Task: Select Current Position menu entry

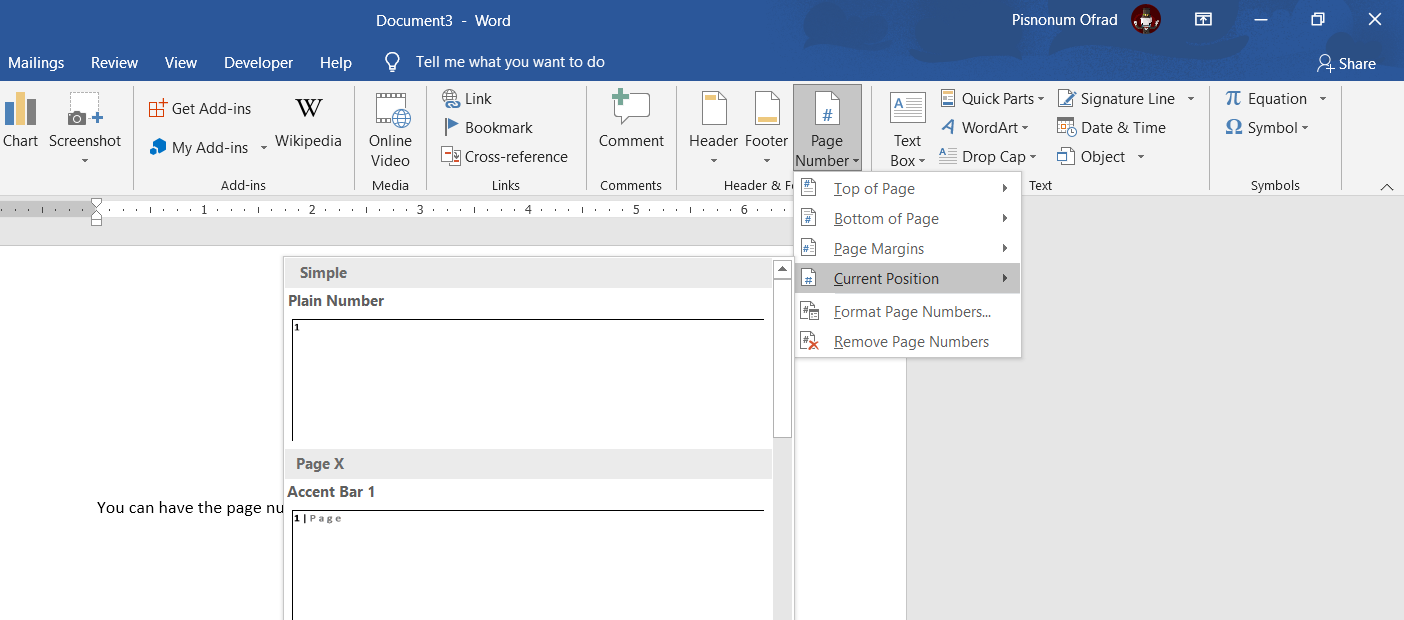Action: [907, 278]
